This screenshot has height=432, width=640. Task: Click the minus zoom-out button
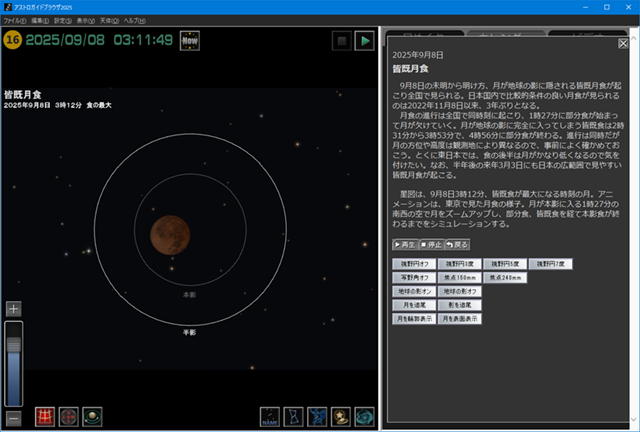[x=14, y=418]
